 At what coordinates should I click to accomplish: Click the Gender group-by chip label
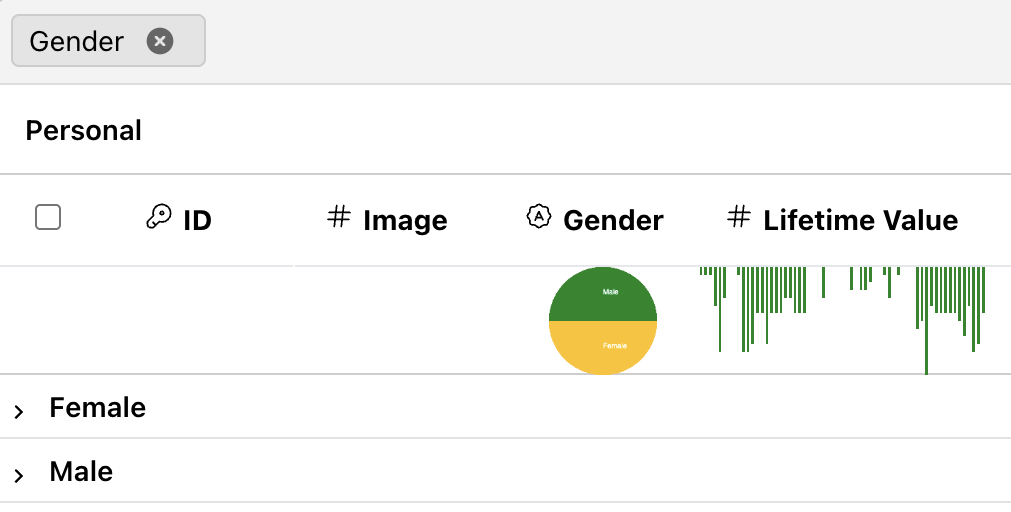[x=77, y=41]
